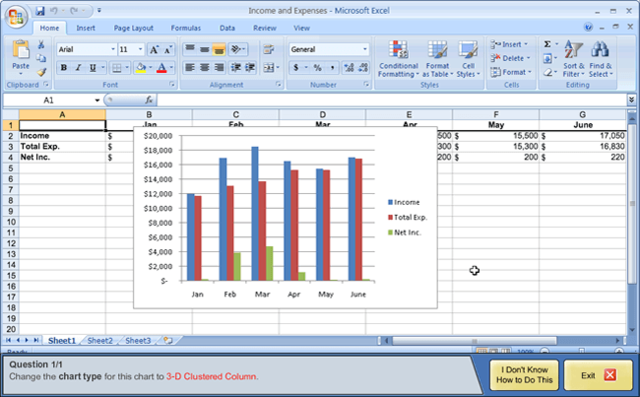The image size is (640, 397).
Task: Open Cell Styles gallery
Action: coord(468,59)
